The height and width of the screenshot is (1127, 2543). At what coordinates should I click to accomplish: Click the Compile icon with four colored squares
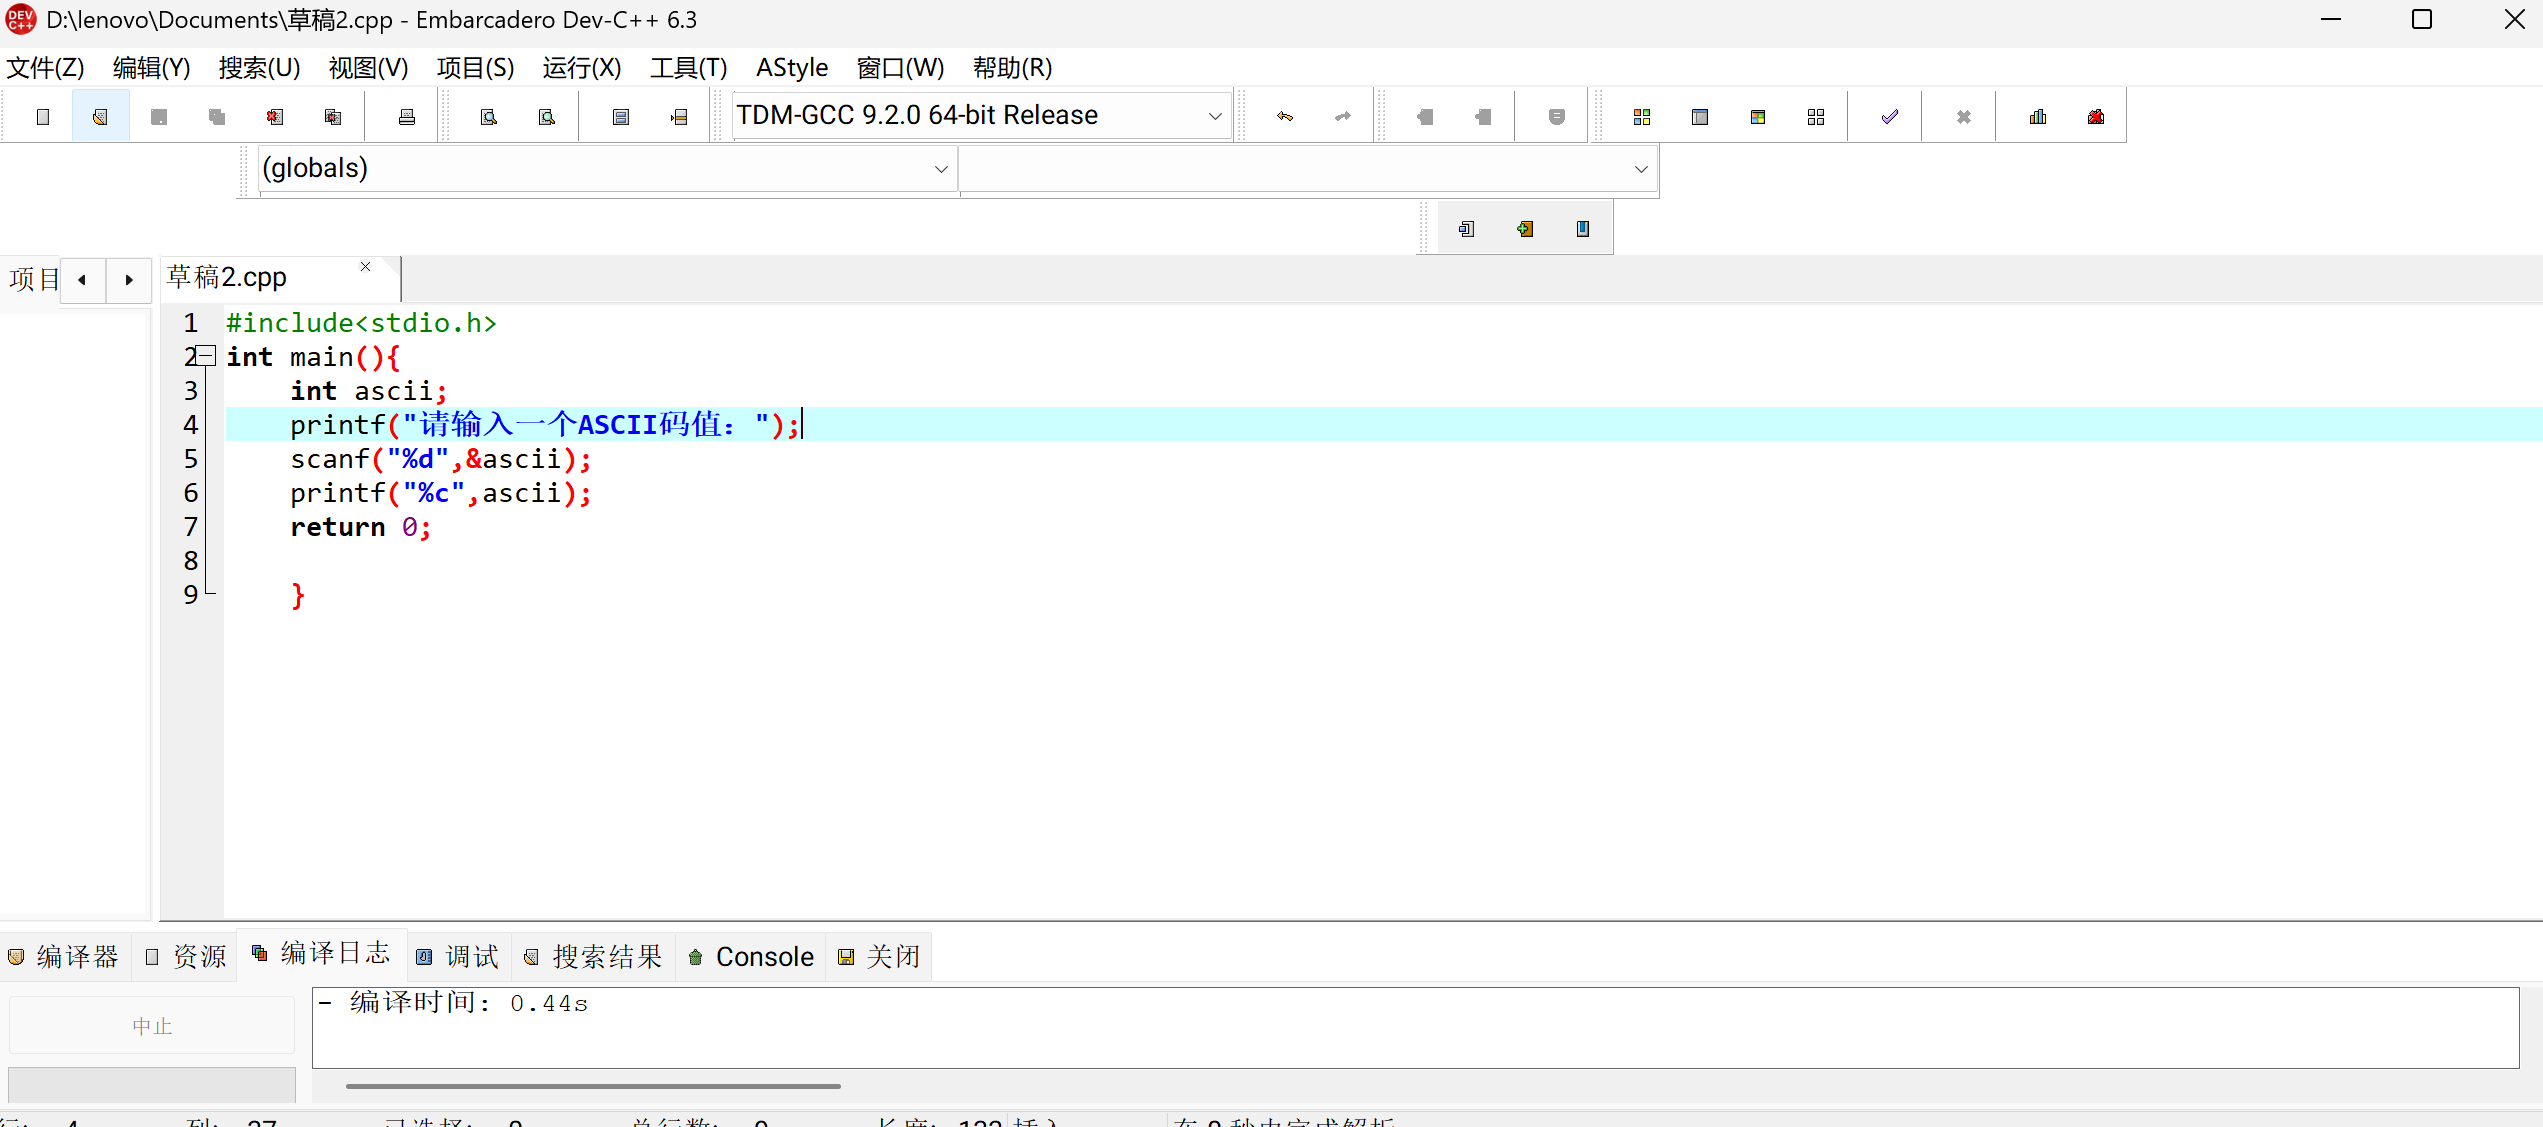point(1641,117)
